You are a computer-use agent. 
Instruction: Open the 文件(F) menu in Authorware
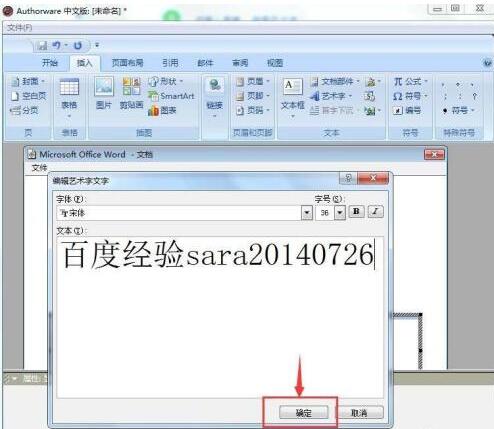click(20, 28)
